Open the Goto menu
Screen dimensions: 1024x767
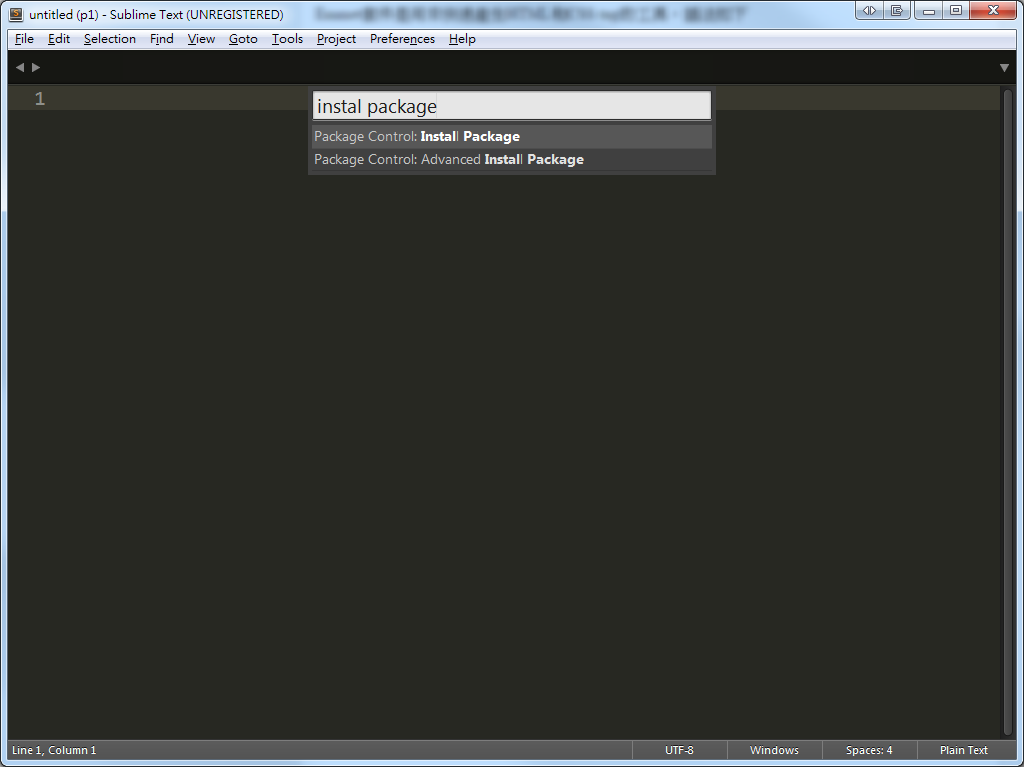(x=243, y=39)
